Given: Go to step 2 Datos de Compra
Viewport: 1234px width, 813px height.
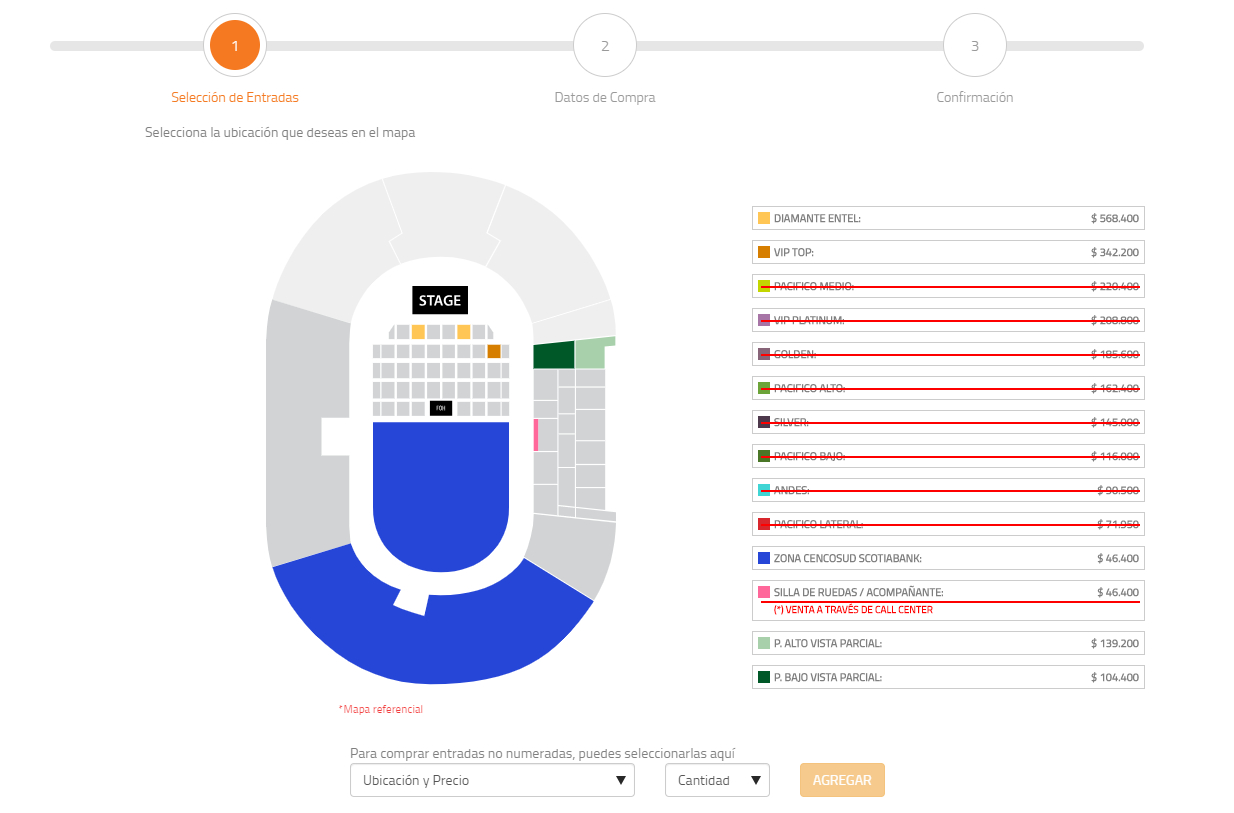Looking at the screenshot, I should [x=605, y=46].
